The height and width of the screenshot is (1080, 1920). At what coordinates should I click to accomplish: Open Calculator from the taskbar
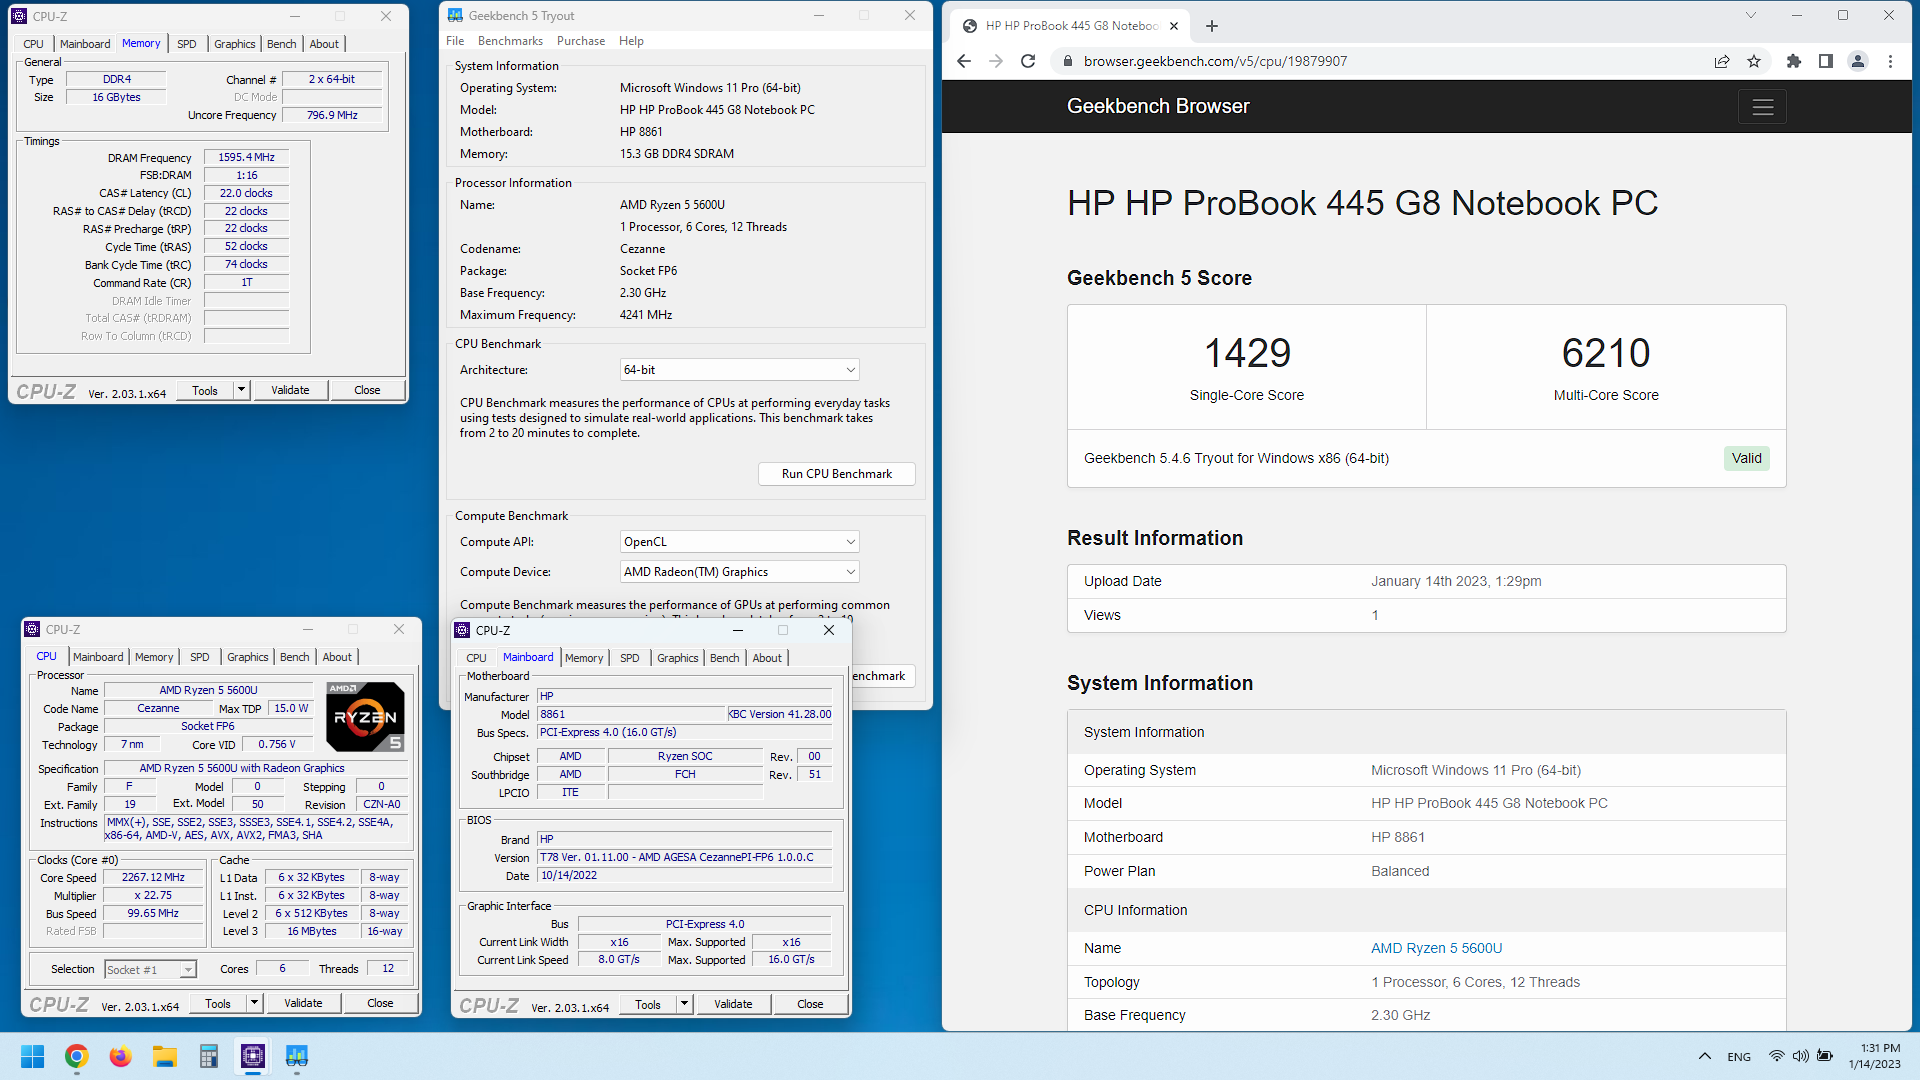[x=208, y=1056]
